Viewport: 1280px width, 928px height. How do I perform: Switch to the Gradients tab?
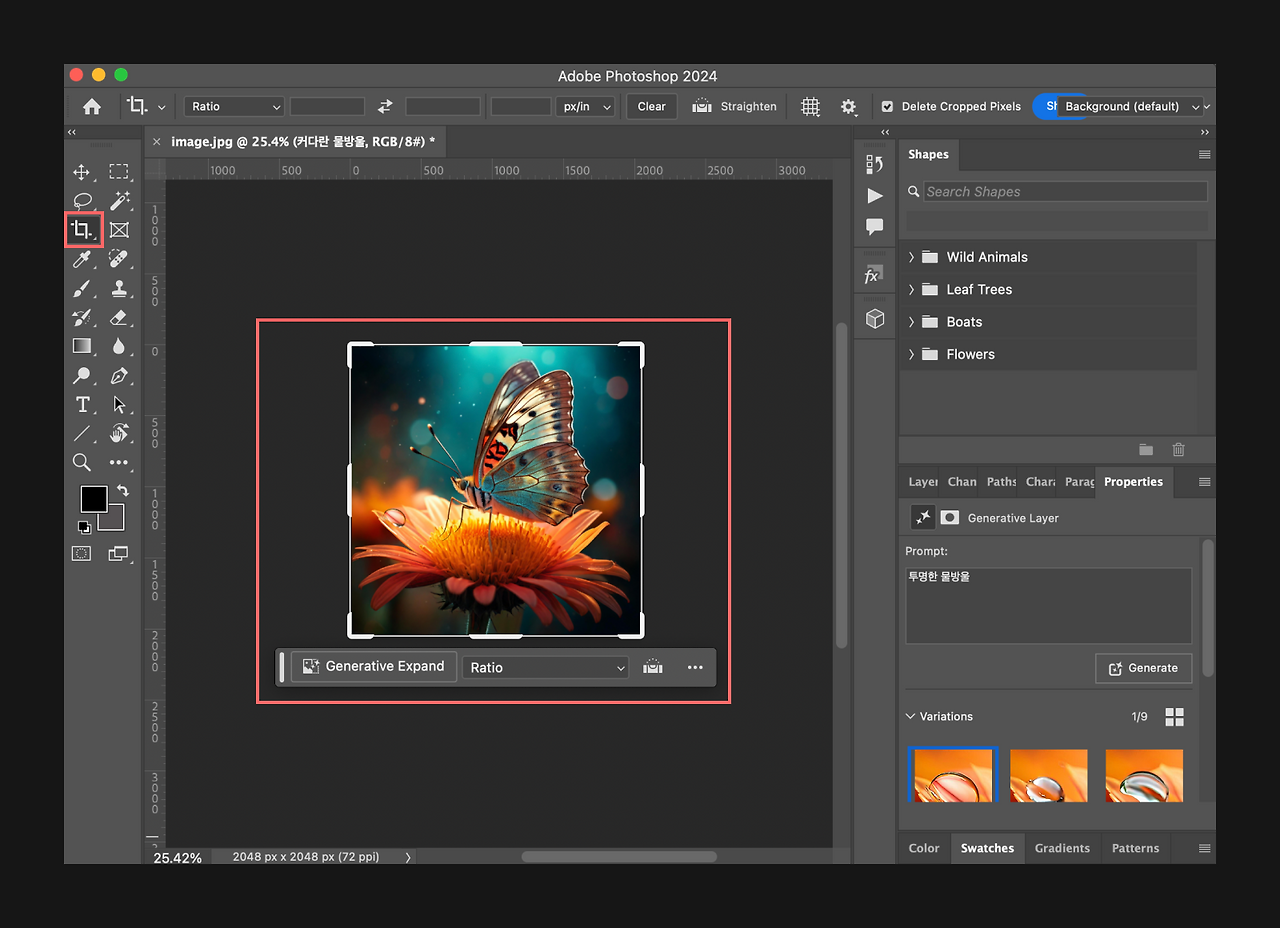pyautogui.click(x=1062, y=848)
